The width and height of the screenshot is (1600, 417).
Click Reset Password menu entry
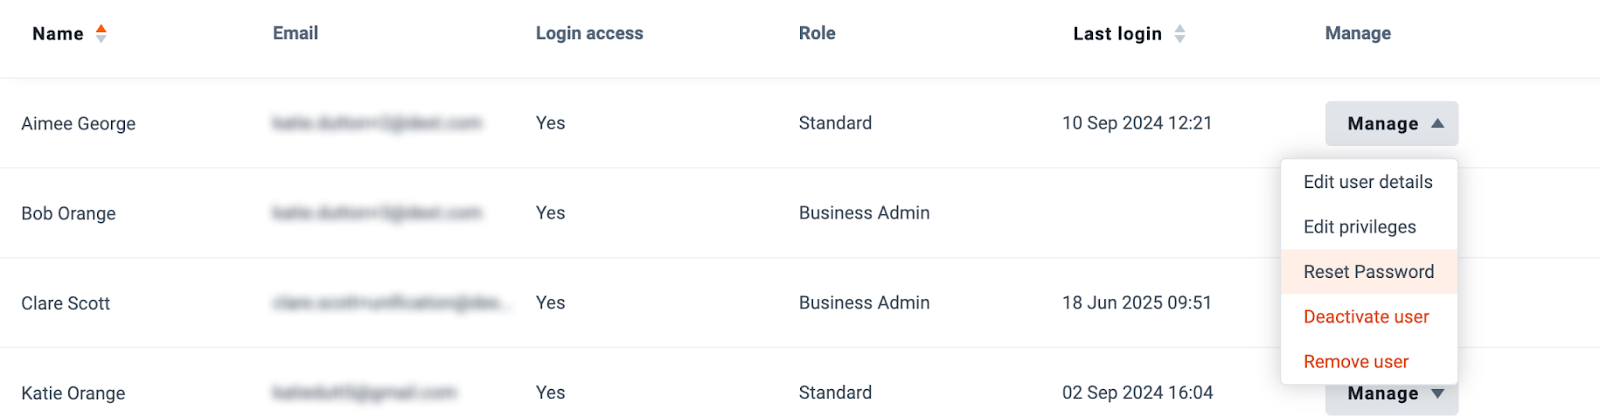tap(1369, 272)
